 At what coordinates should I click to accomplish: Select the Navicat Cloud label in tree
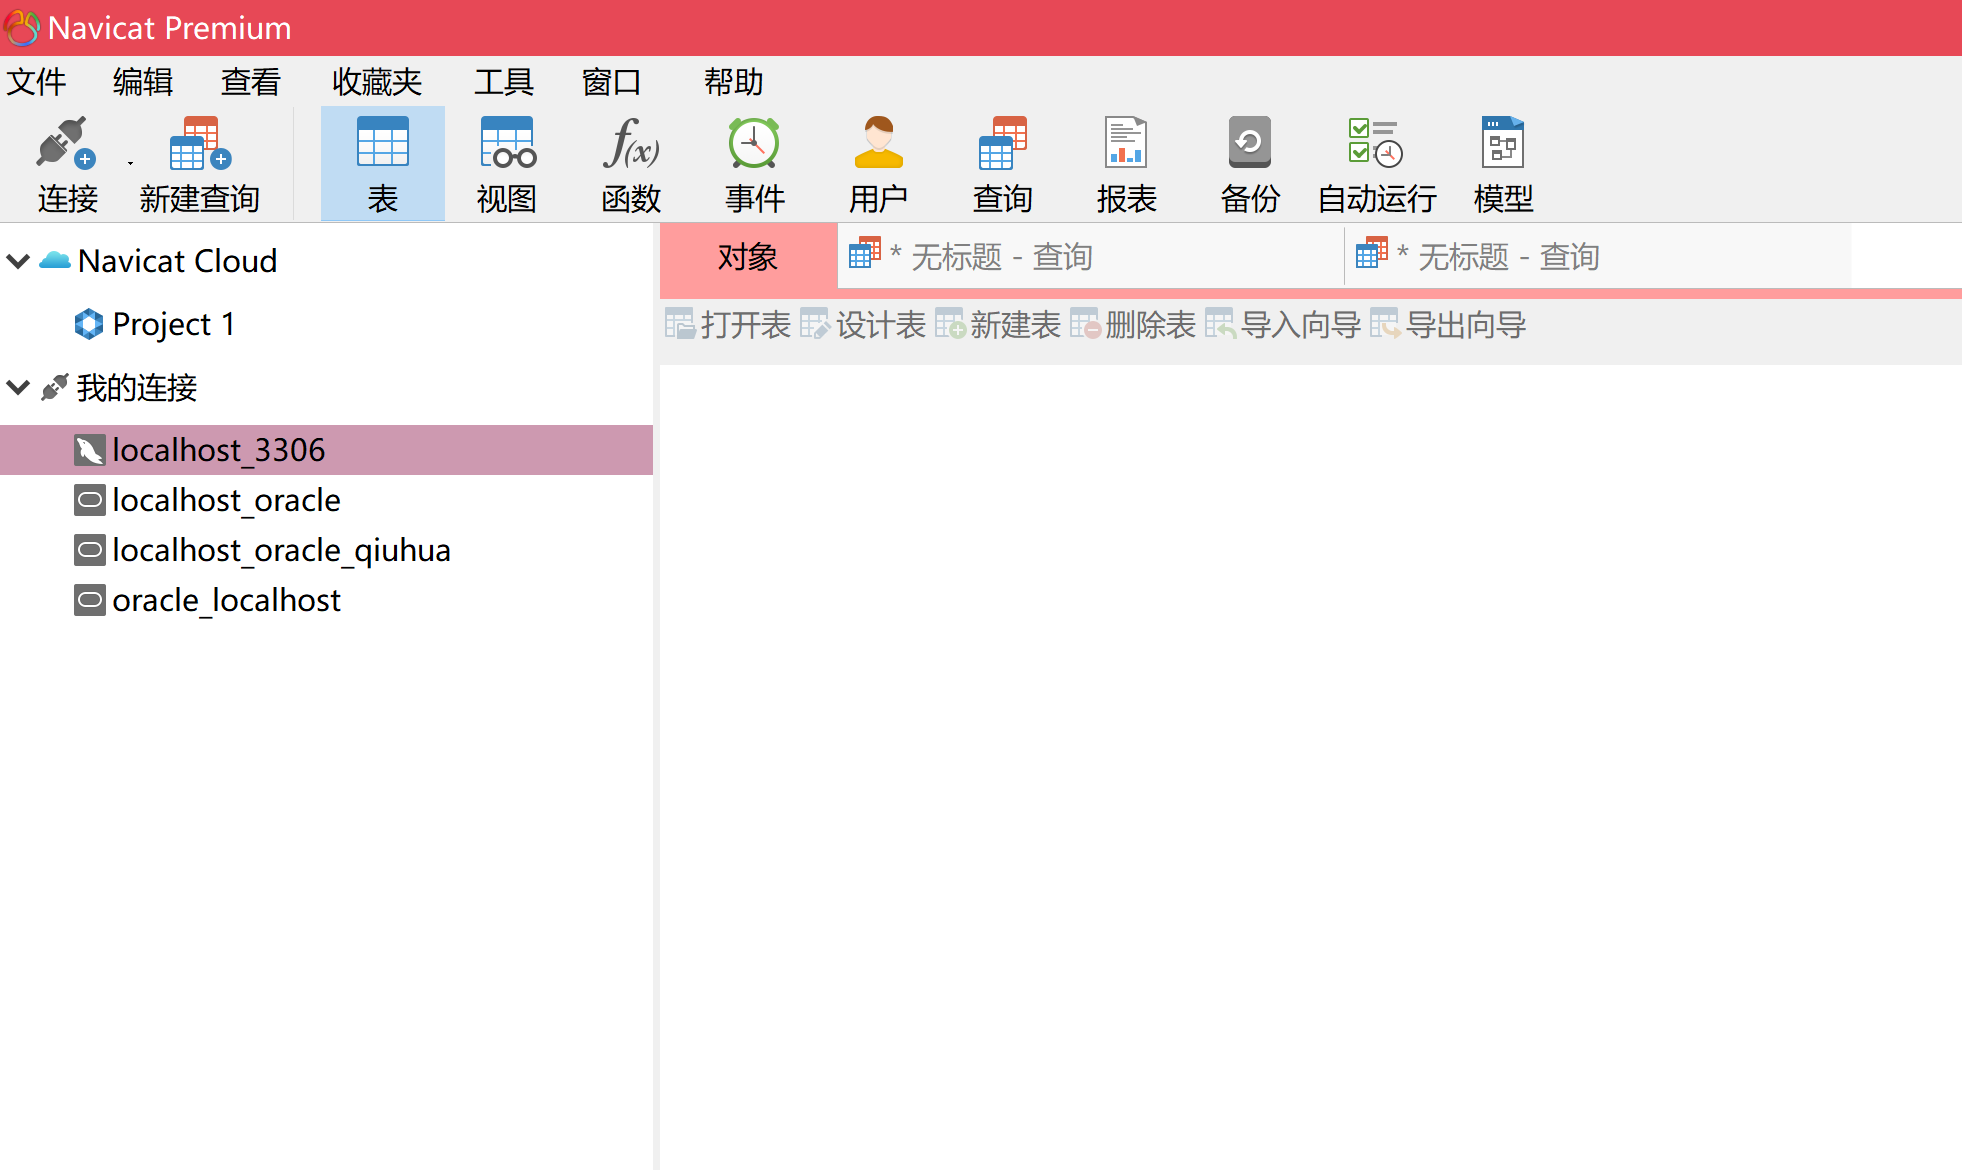tap(178, 261)
